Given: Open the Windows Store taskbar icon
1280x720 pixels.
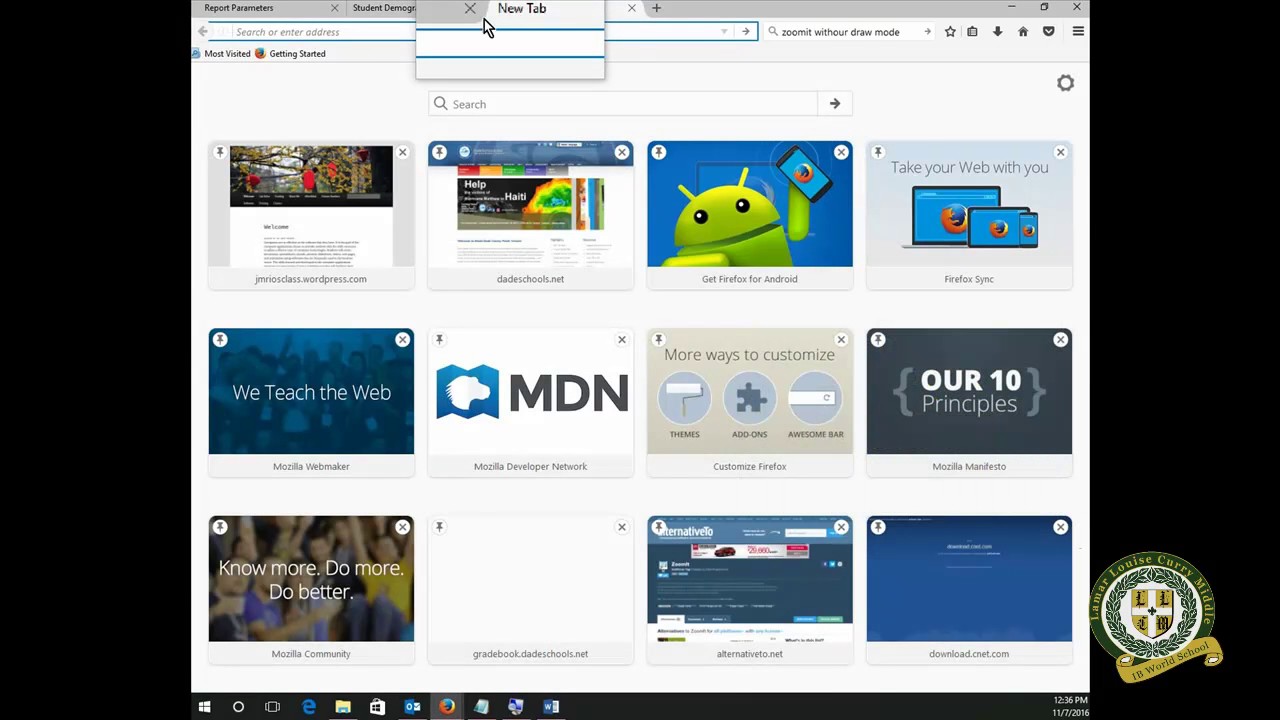Looking at the screenshot, I should (377, 707).
